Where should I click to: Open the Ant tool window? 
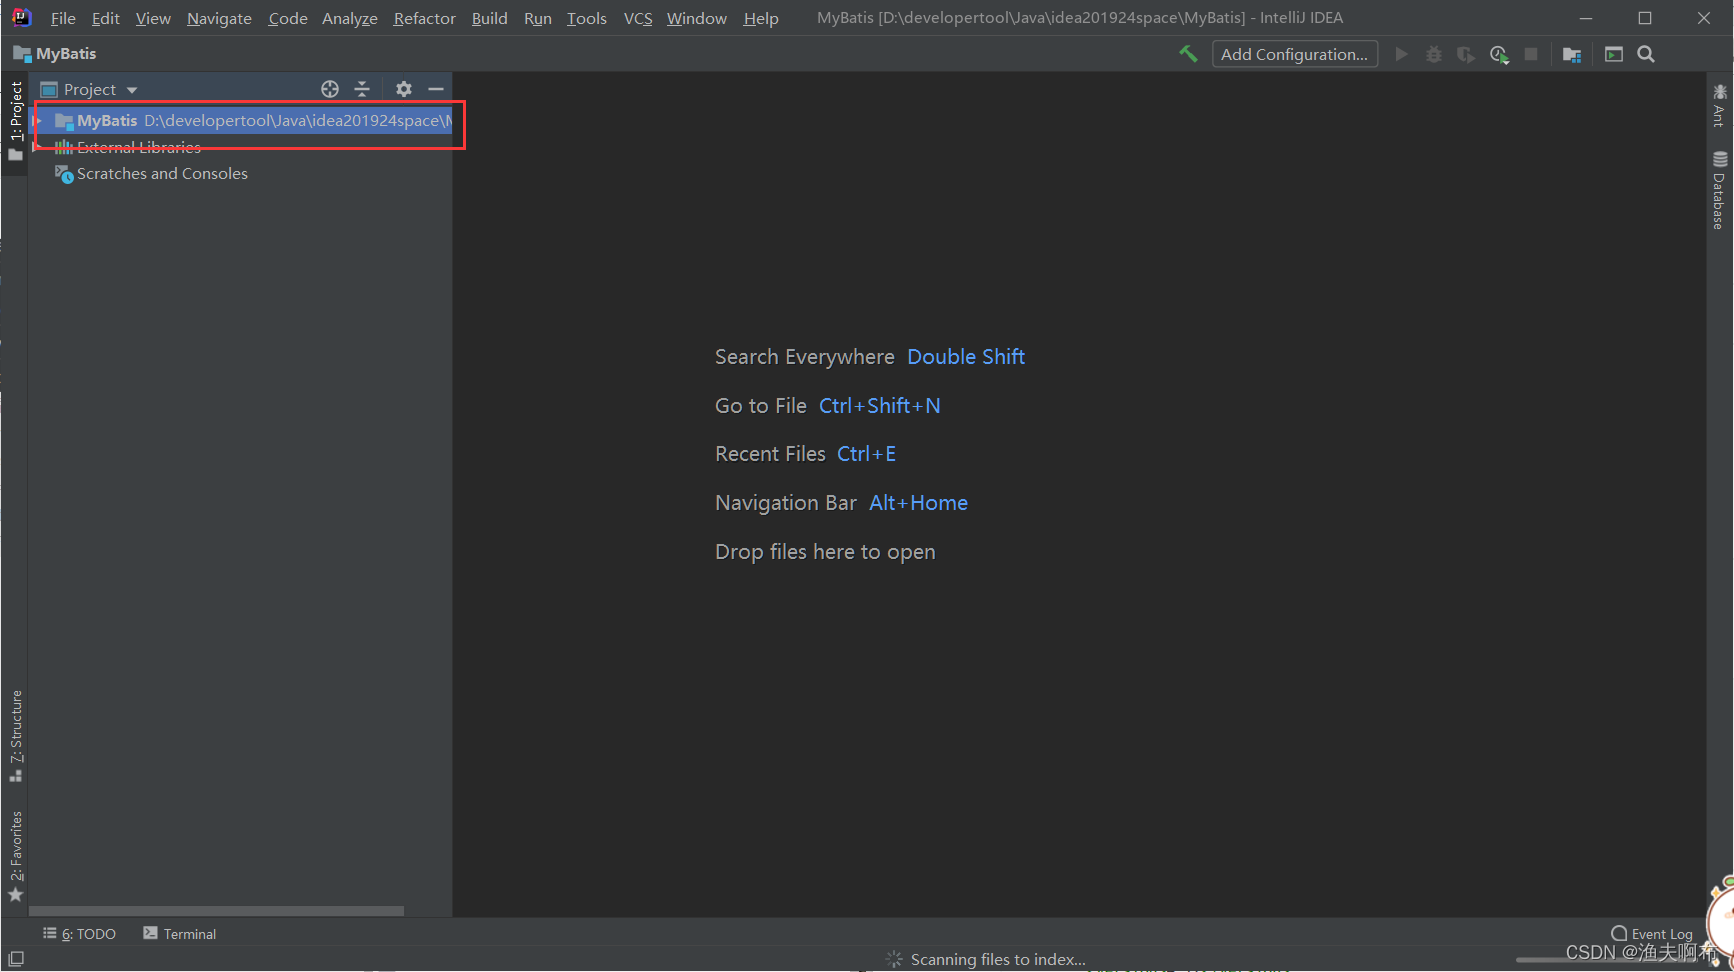click(x=1719, y=105)
